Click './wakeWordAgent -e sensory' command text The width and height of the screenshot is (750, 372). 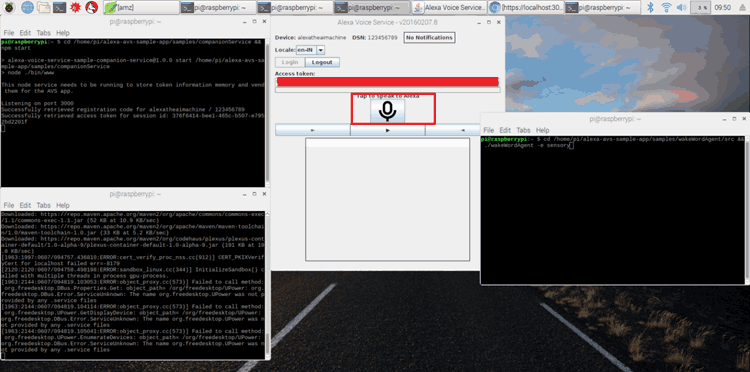527,145
